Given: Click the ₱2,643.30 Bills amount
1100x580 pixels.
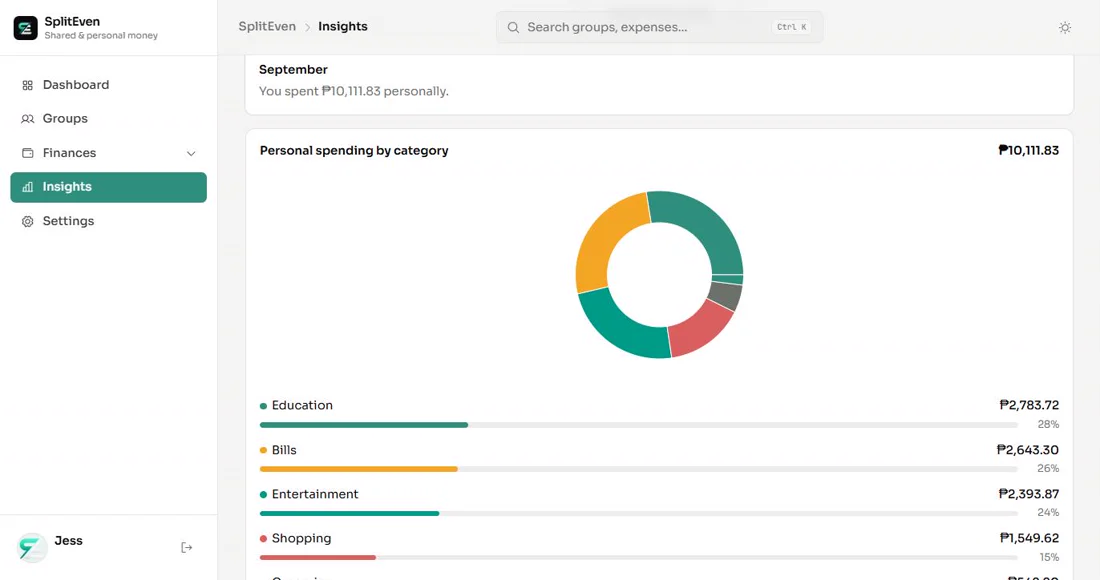Looking at the screenshot, I should (1028, 450).
